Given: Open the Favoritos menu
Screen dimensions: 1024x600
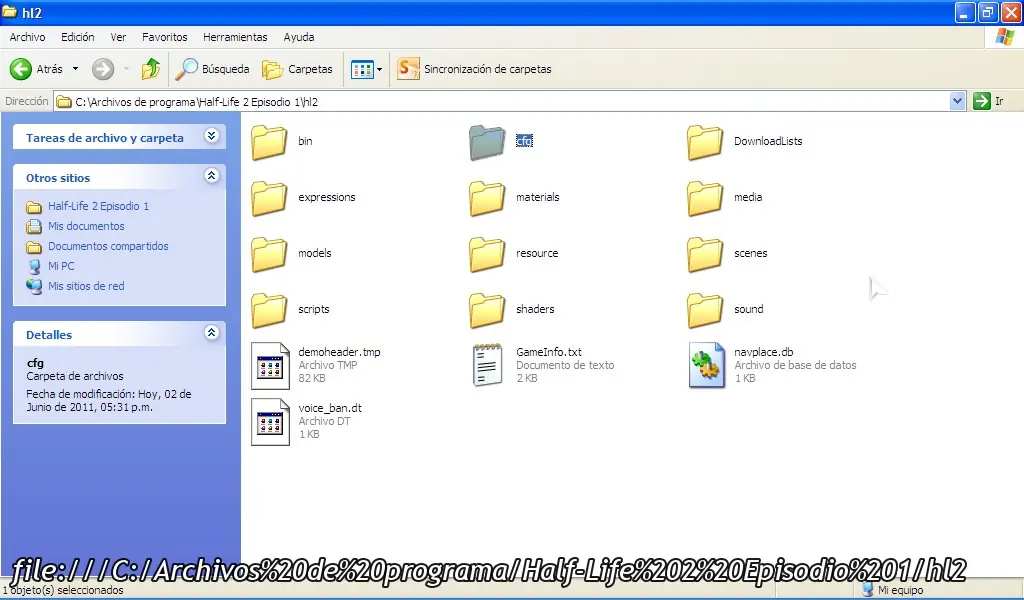Looking at the screenshot, I should pyautogui.click(x=164, y=37).
